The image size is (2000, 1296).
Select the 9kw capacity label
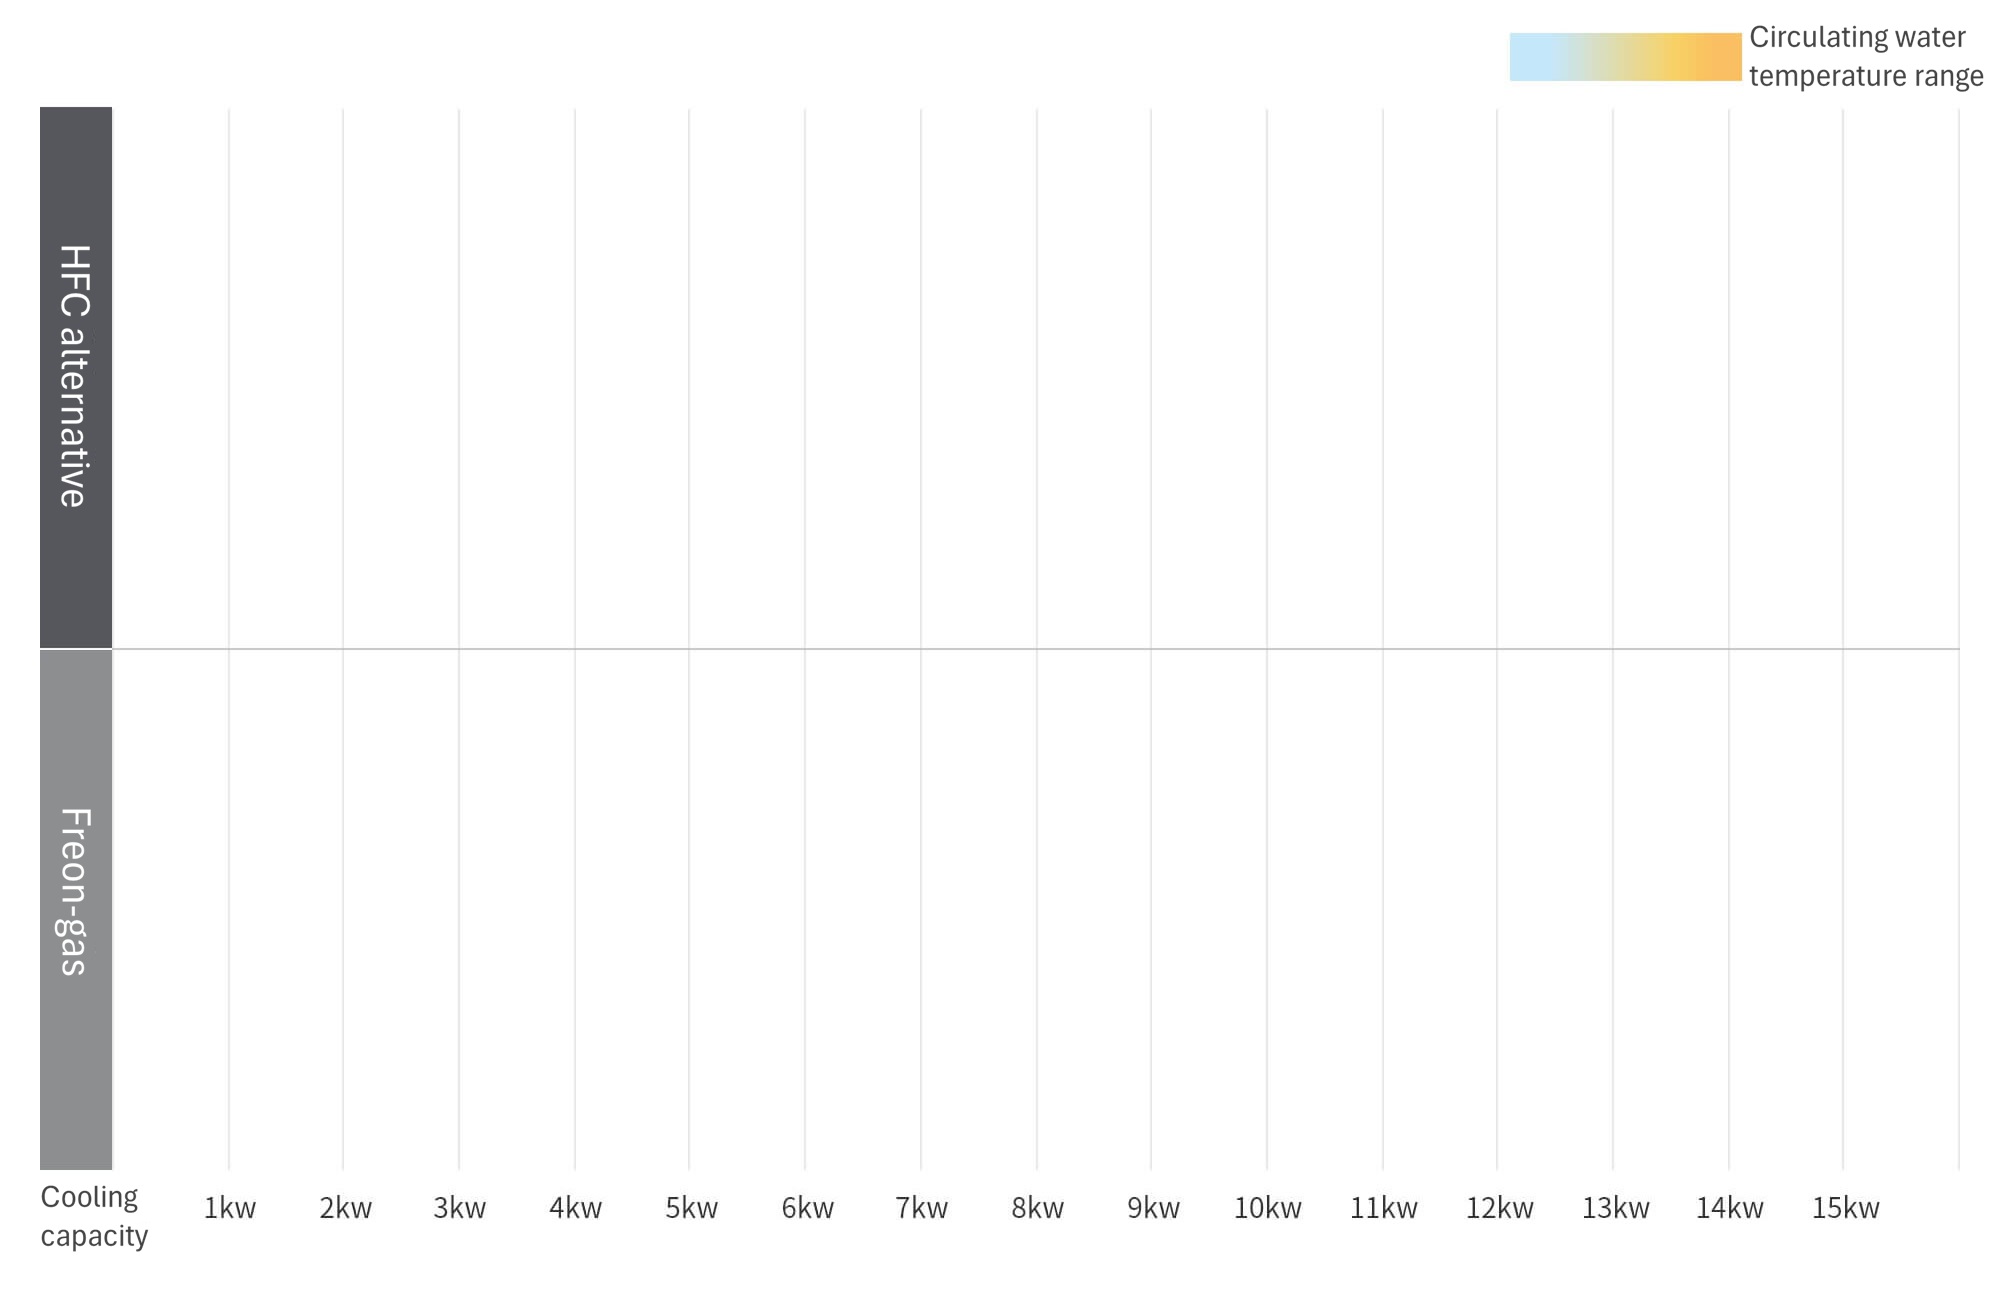(x=1153, y=1208)
